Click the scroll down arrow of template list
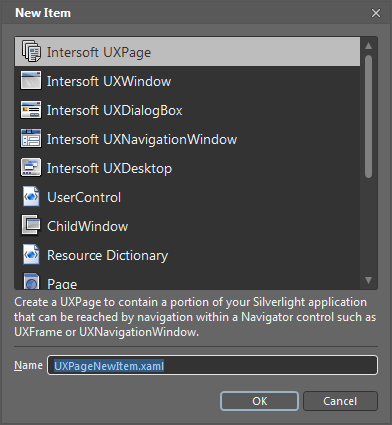The image size is (392, 425). click(368, 280)
